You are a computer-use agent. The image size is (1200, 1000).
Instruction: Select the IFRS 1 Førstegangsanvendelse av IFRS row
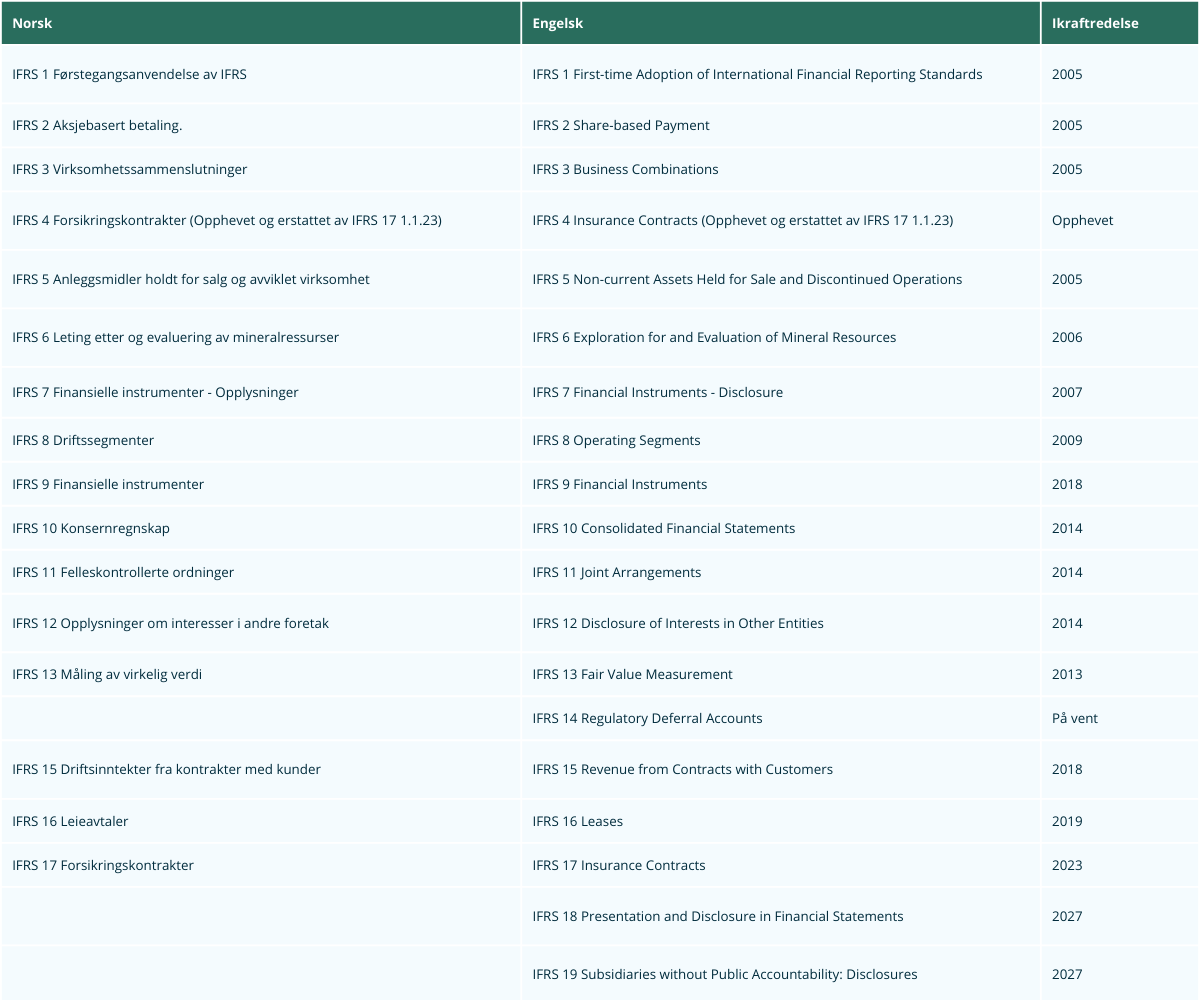coord(130,74)
